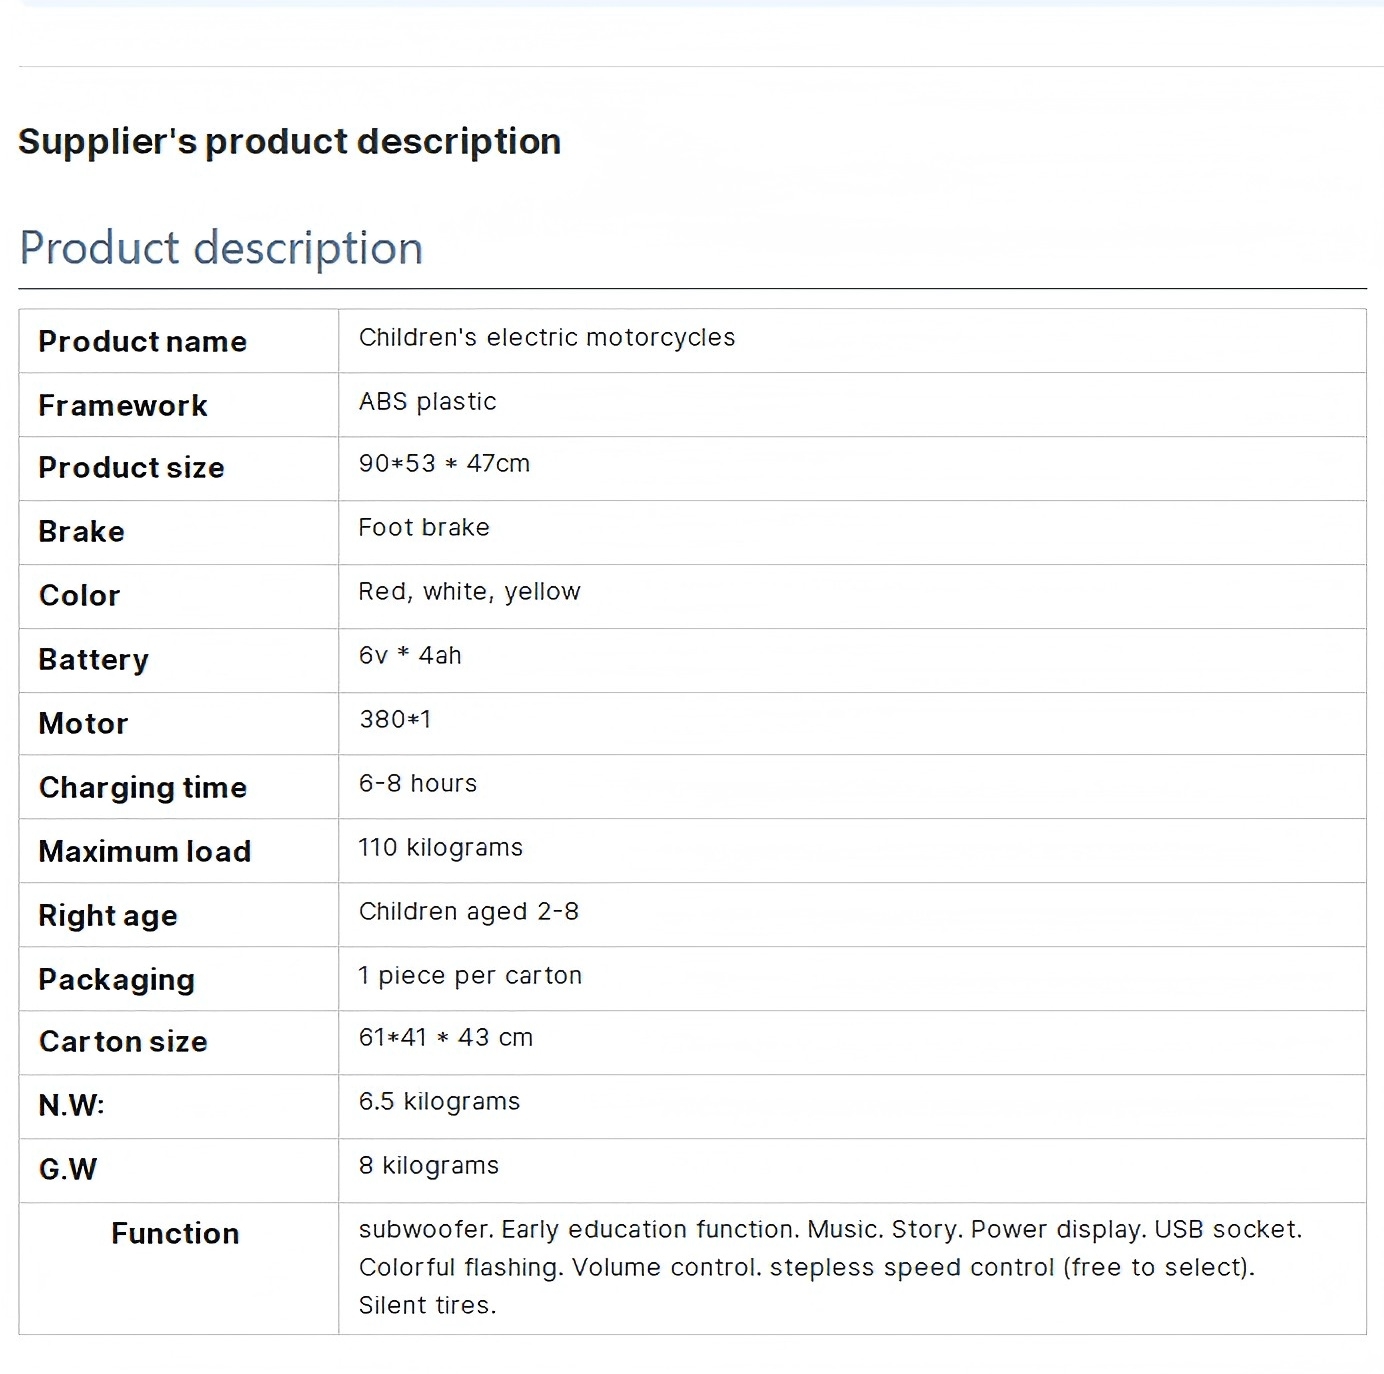Select the "Motor" row label
The width and height of the screenshot is (1384, 1374).
tap(83, 724)
